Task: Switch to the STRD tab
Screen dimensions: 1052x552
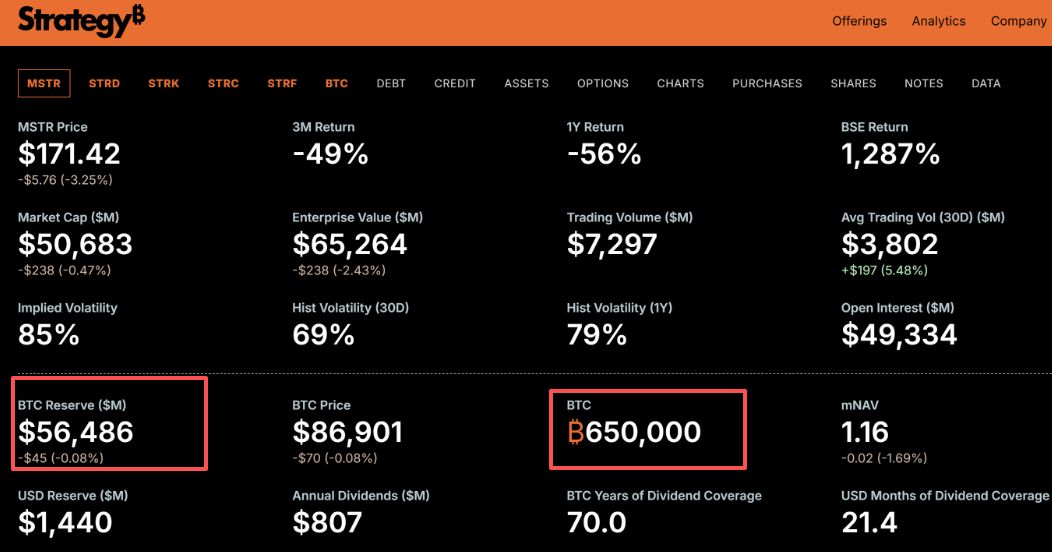Action: [104, 83]
